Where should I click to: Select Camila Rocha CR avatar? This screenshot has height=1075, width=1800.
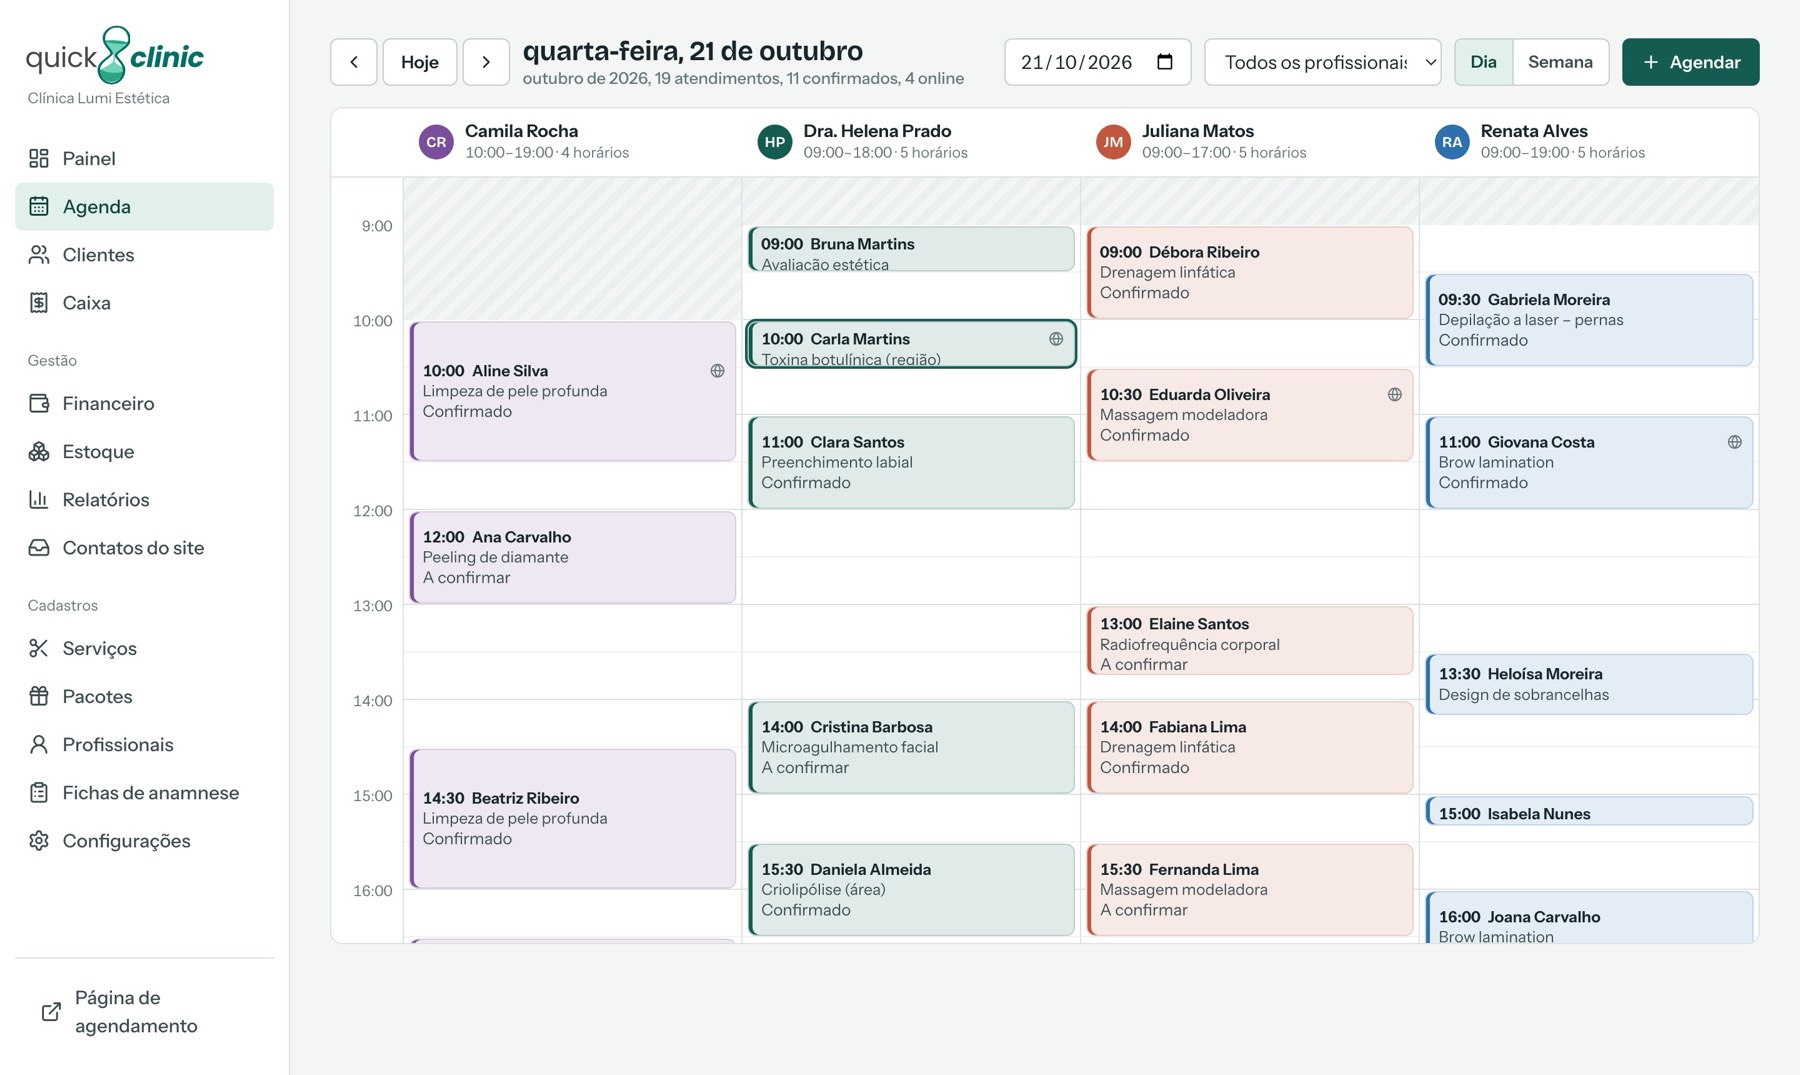pos(436,142)
